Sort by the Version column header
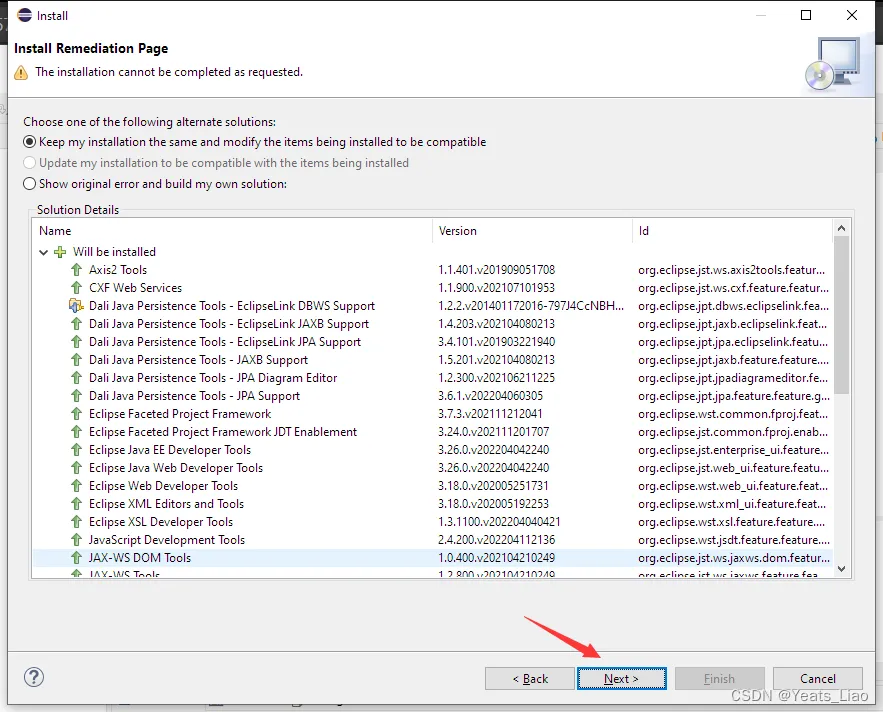883x712 pixels. pos(533,231)
